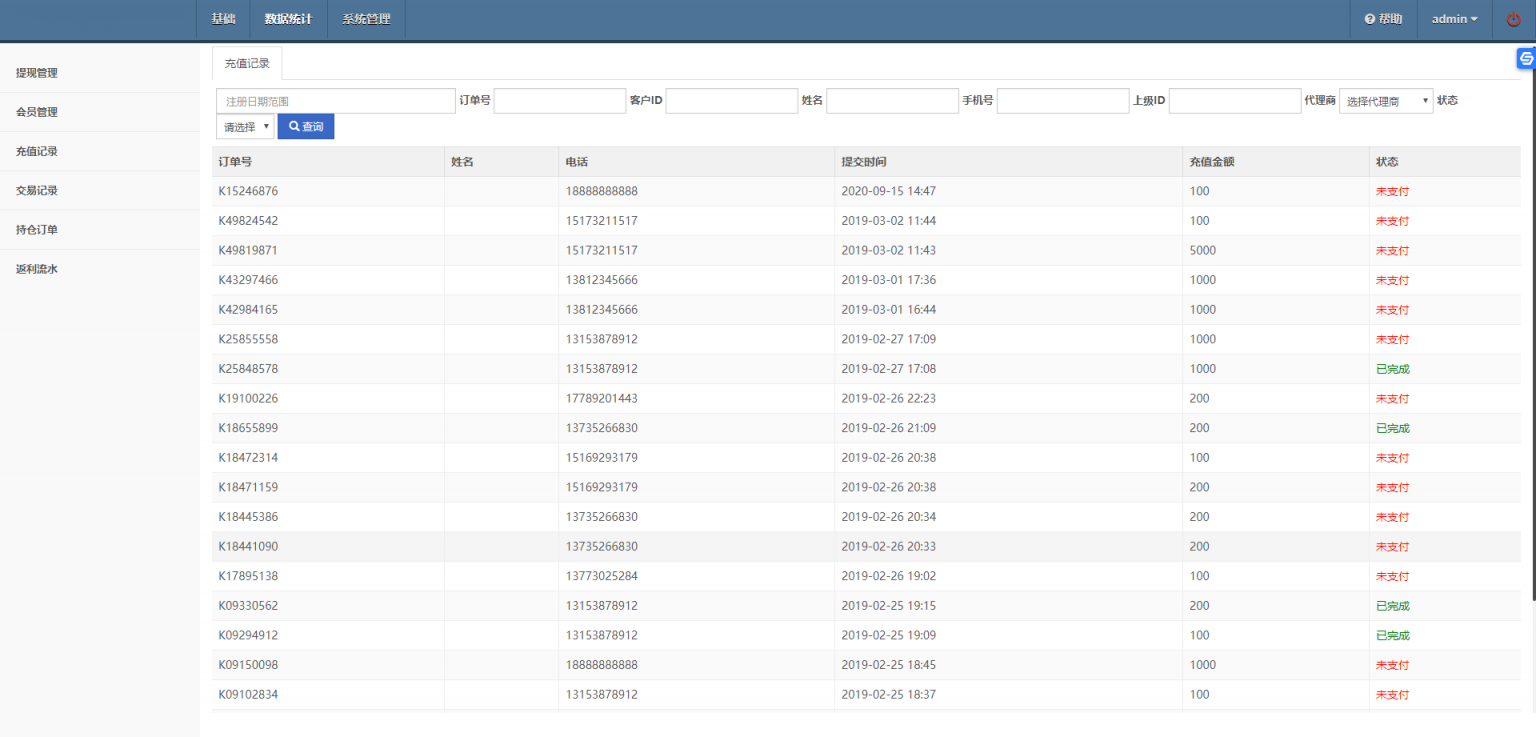
Task: Click the 查询 search button
Action: tap(306, 127)
